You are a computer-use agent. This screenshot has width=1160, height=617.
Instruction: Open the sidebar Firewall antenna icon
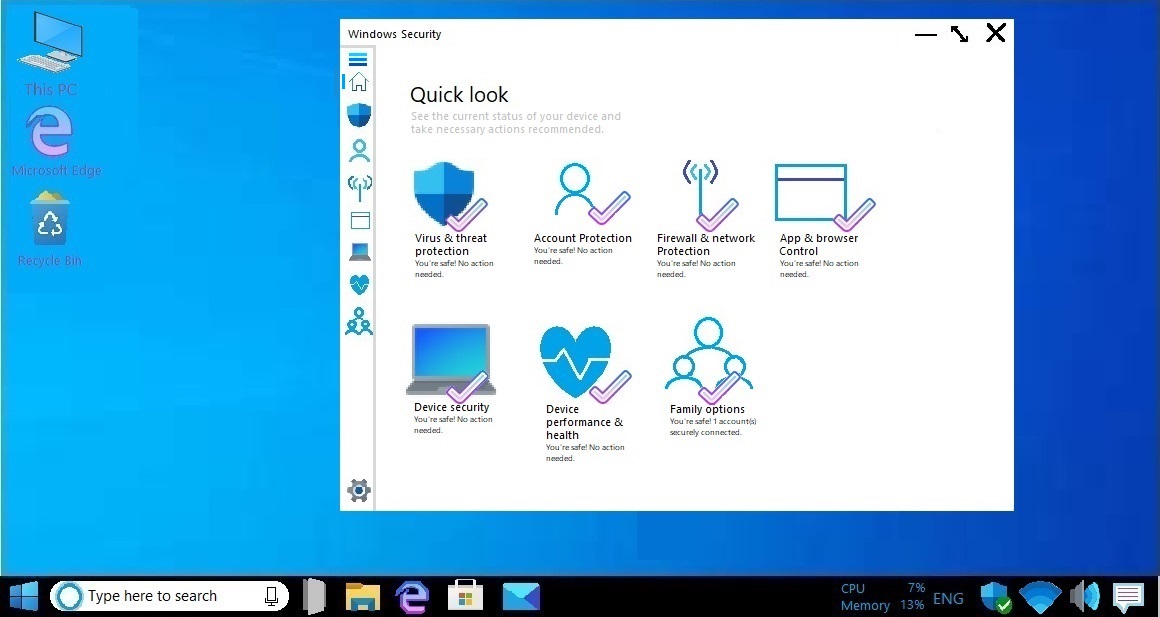click(x=360, y=187)
